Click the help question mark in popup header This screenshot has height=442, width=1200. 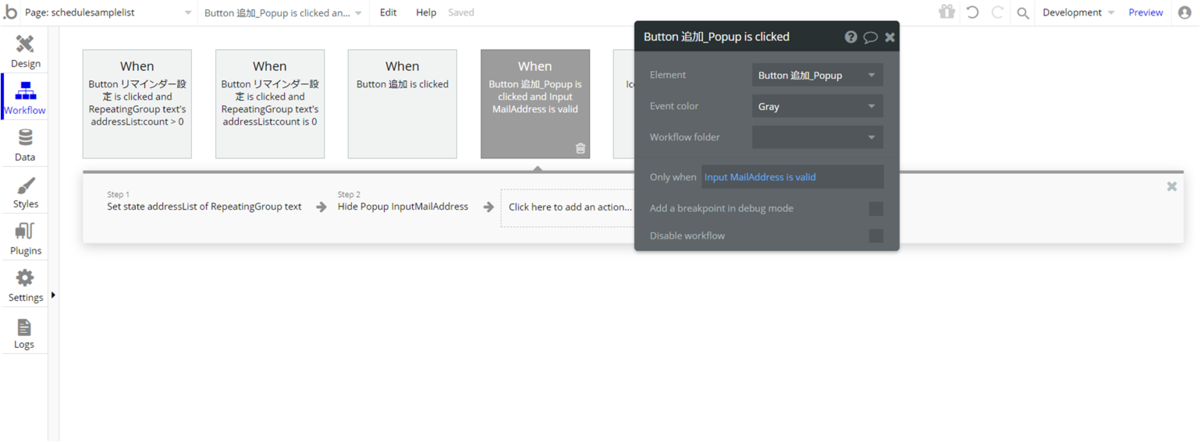(x=851, y=37)
